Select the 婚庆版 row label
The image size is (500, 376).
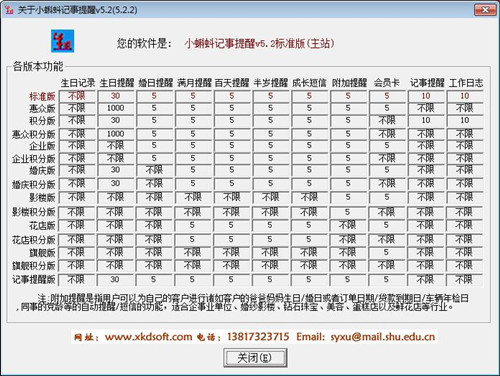42,170
